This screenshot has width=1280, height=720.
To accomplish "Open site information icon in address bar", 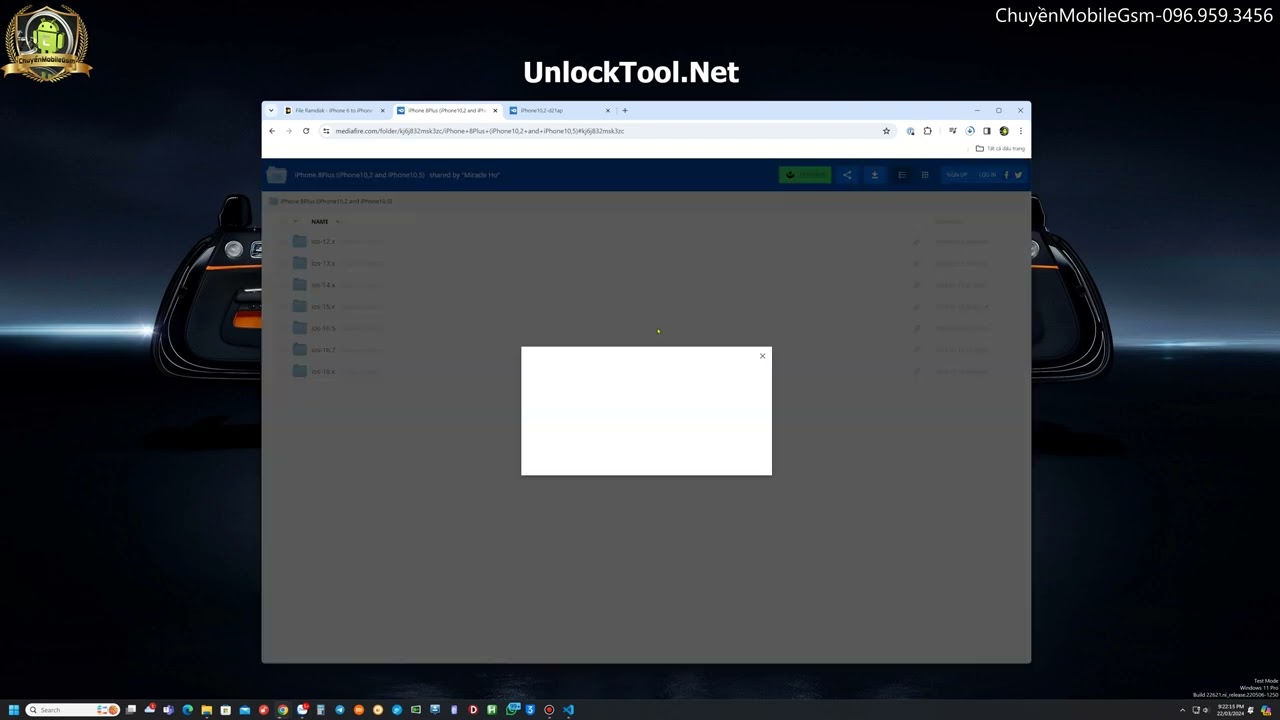I will (x=326, y=131).
